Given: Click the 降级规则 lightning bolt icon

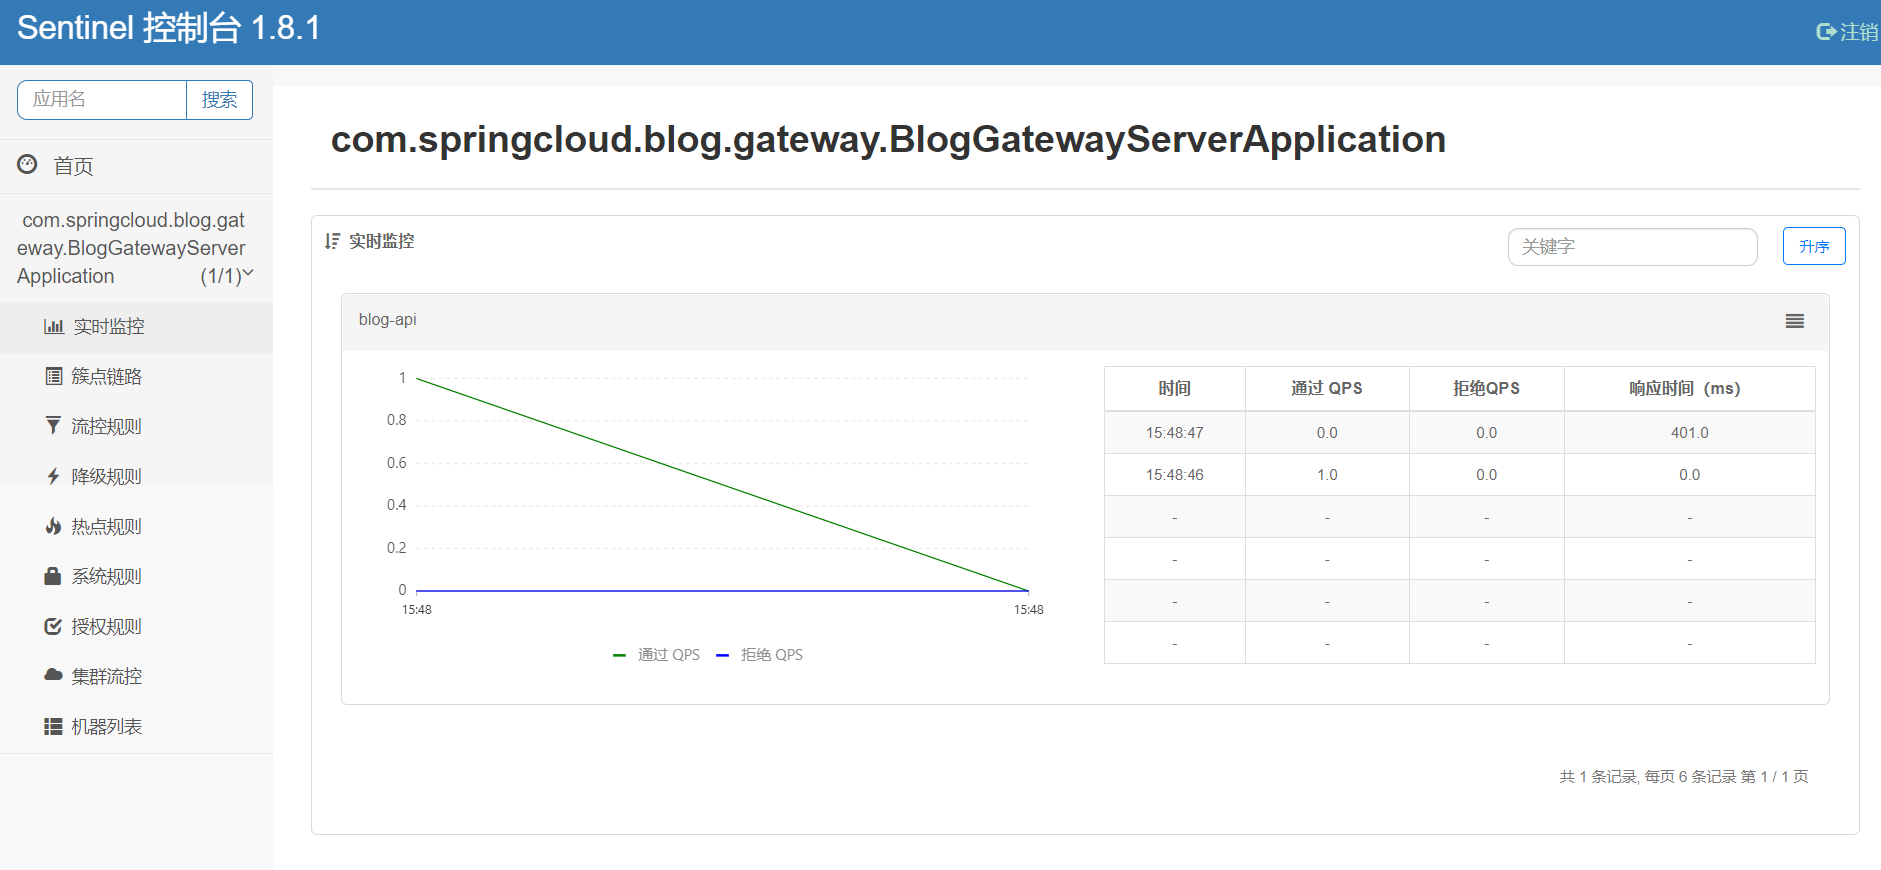Looking at the screenshot, I should point(53,476).
